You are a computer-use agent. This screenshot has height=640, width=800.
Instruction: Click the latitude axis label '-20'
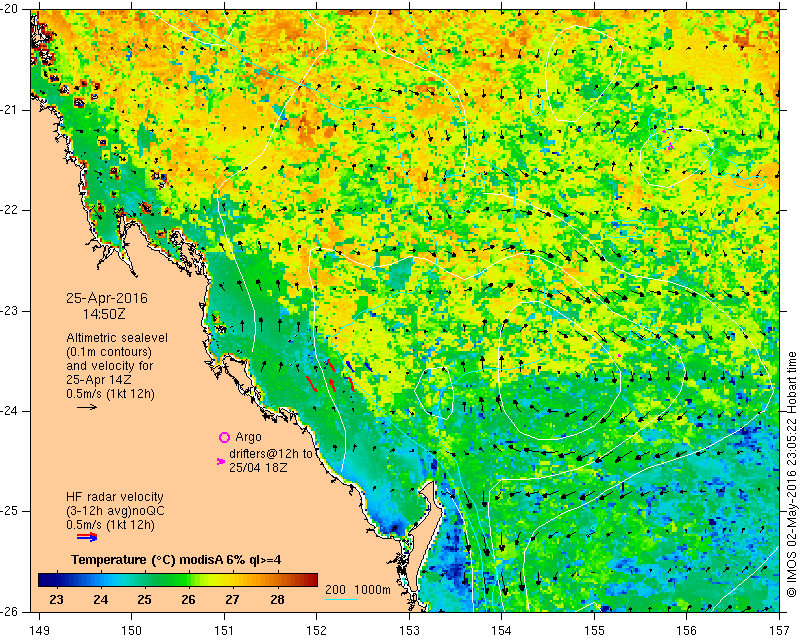10,10
